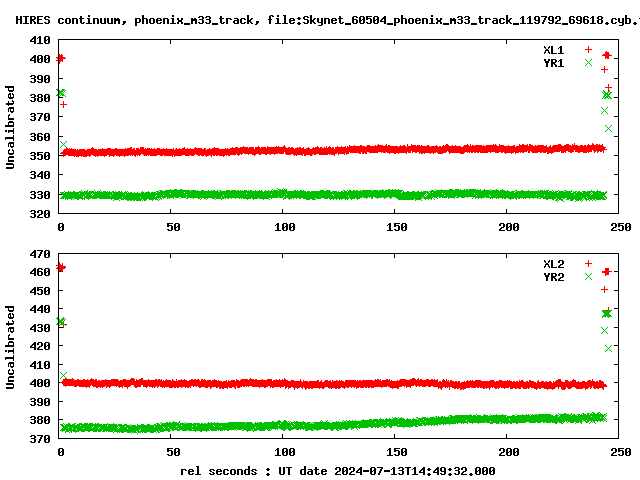
Task: Click the red plus marker beside XL2 legend
Action: pos(588,264)
